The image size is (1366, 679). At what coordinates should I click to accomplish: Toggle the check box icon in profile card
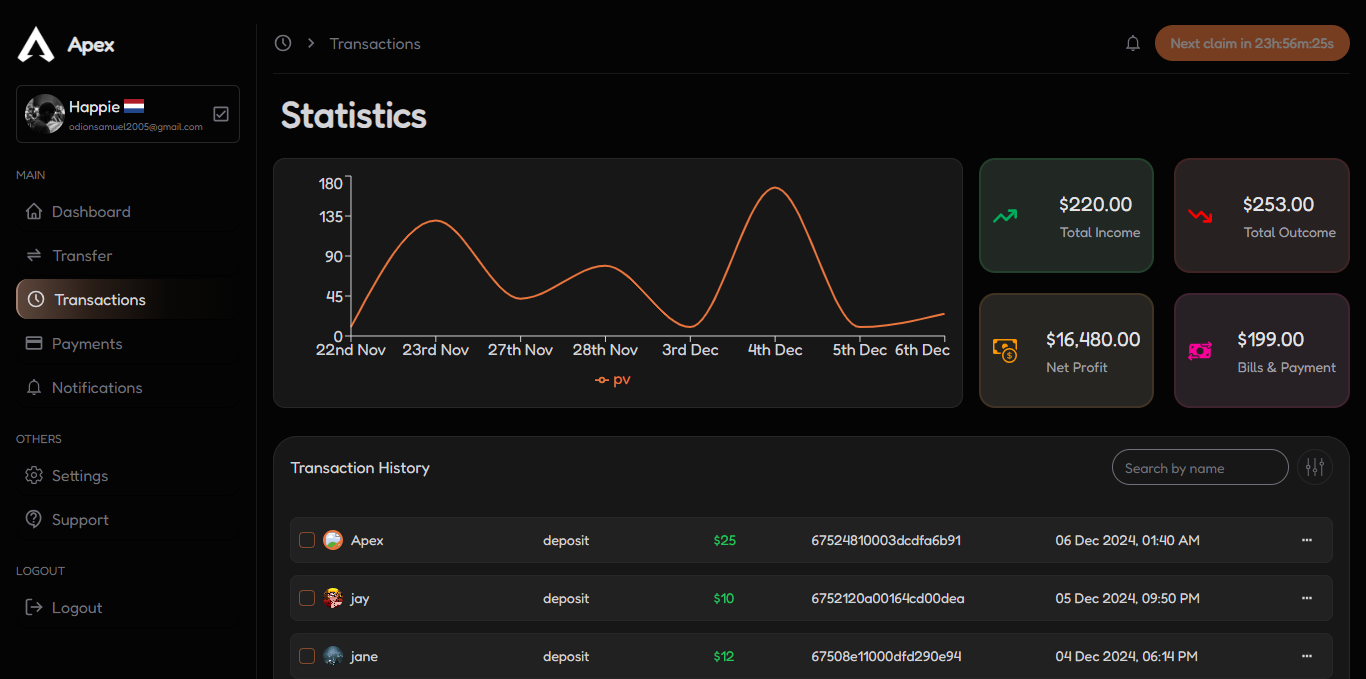pos(221,114)
